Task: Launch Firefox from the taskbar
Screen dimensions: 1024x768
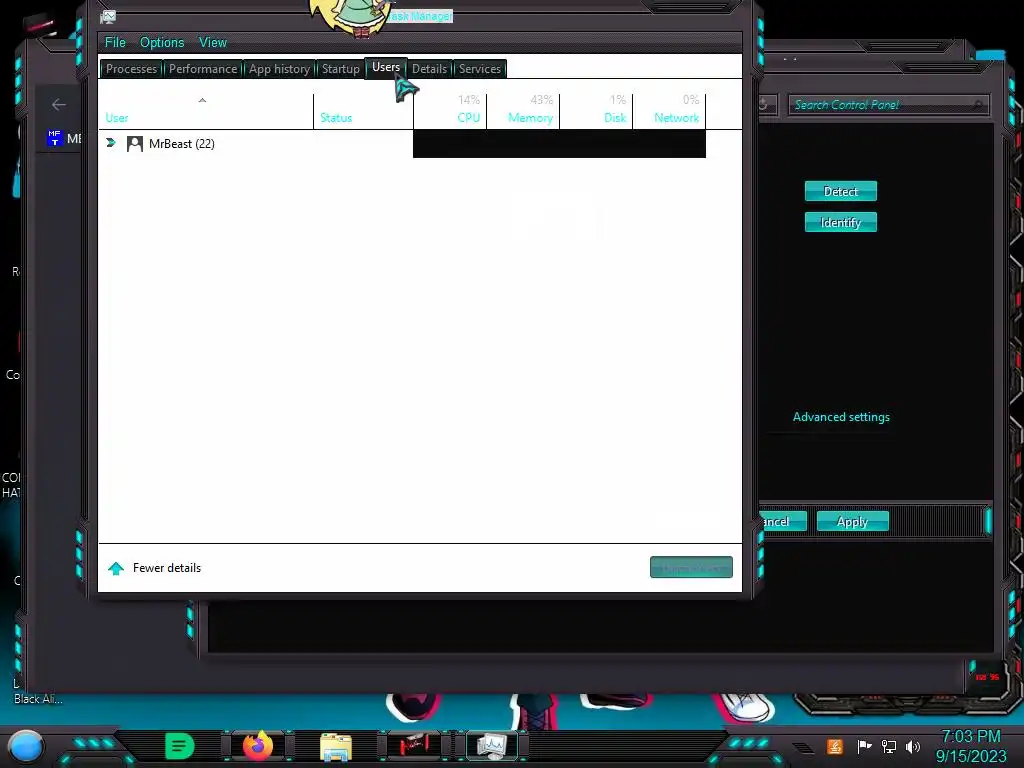Action: 258,746
